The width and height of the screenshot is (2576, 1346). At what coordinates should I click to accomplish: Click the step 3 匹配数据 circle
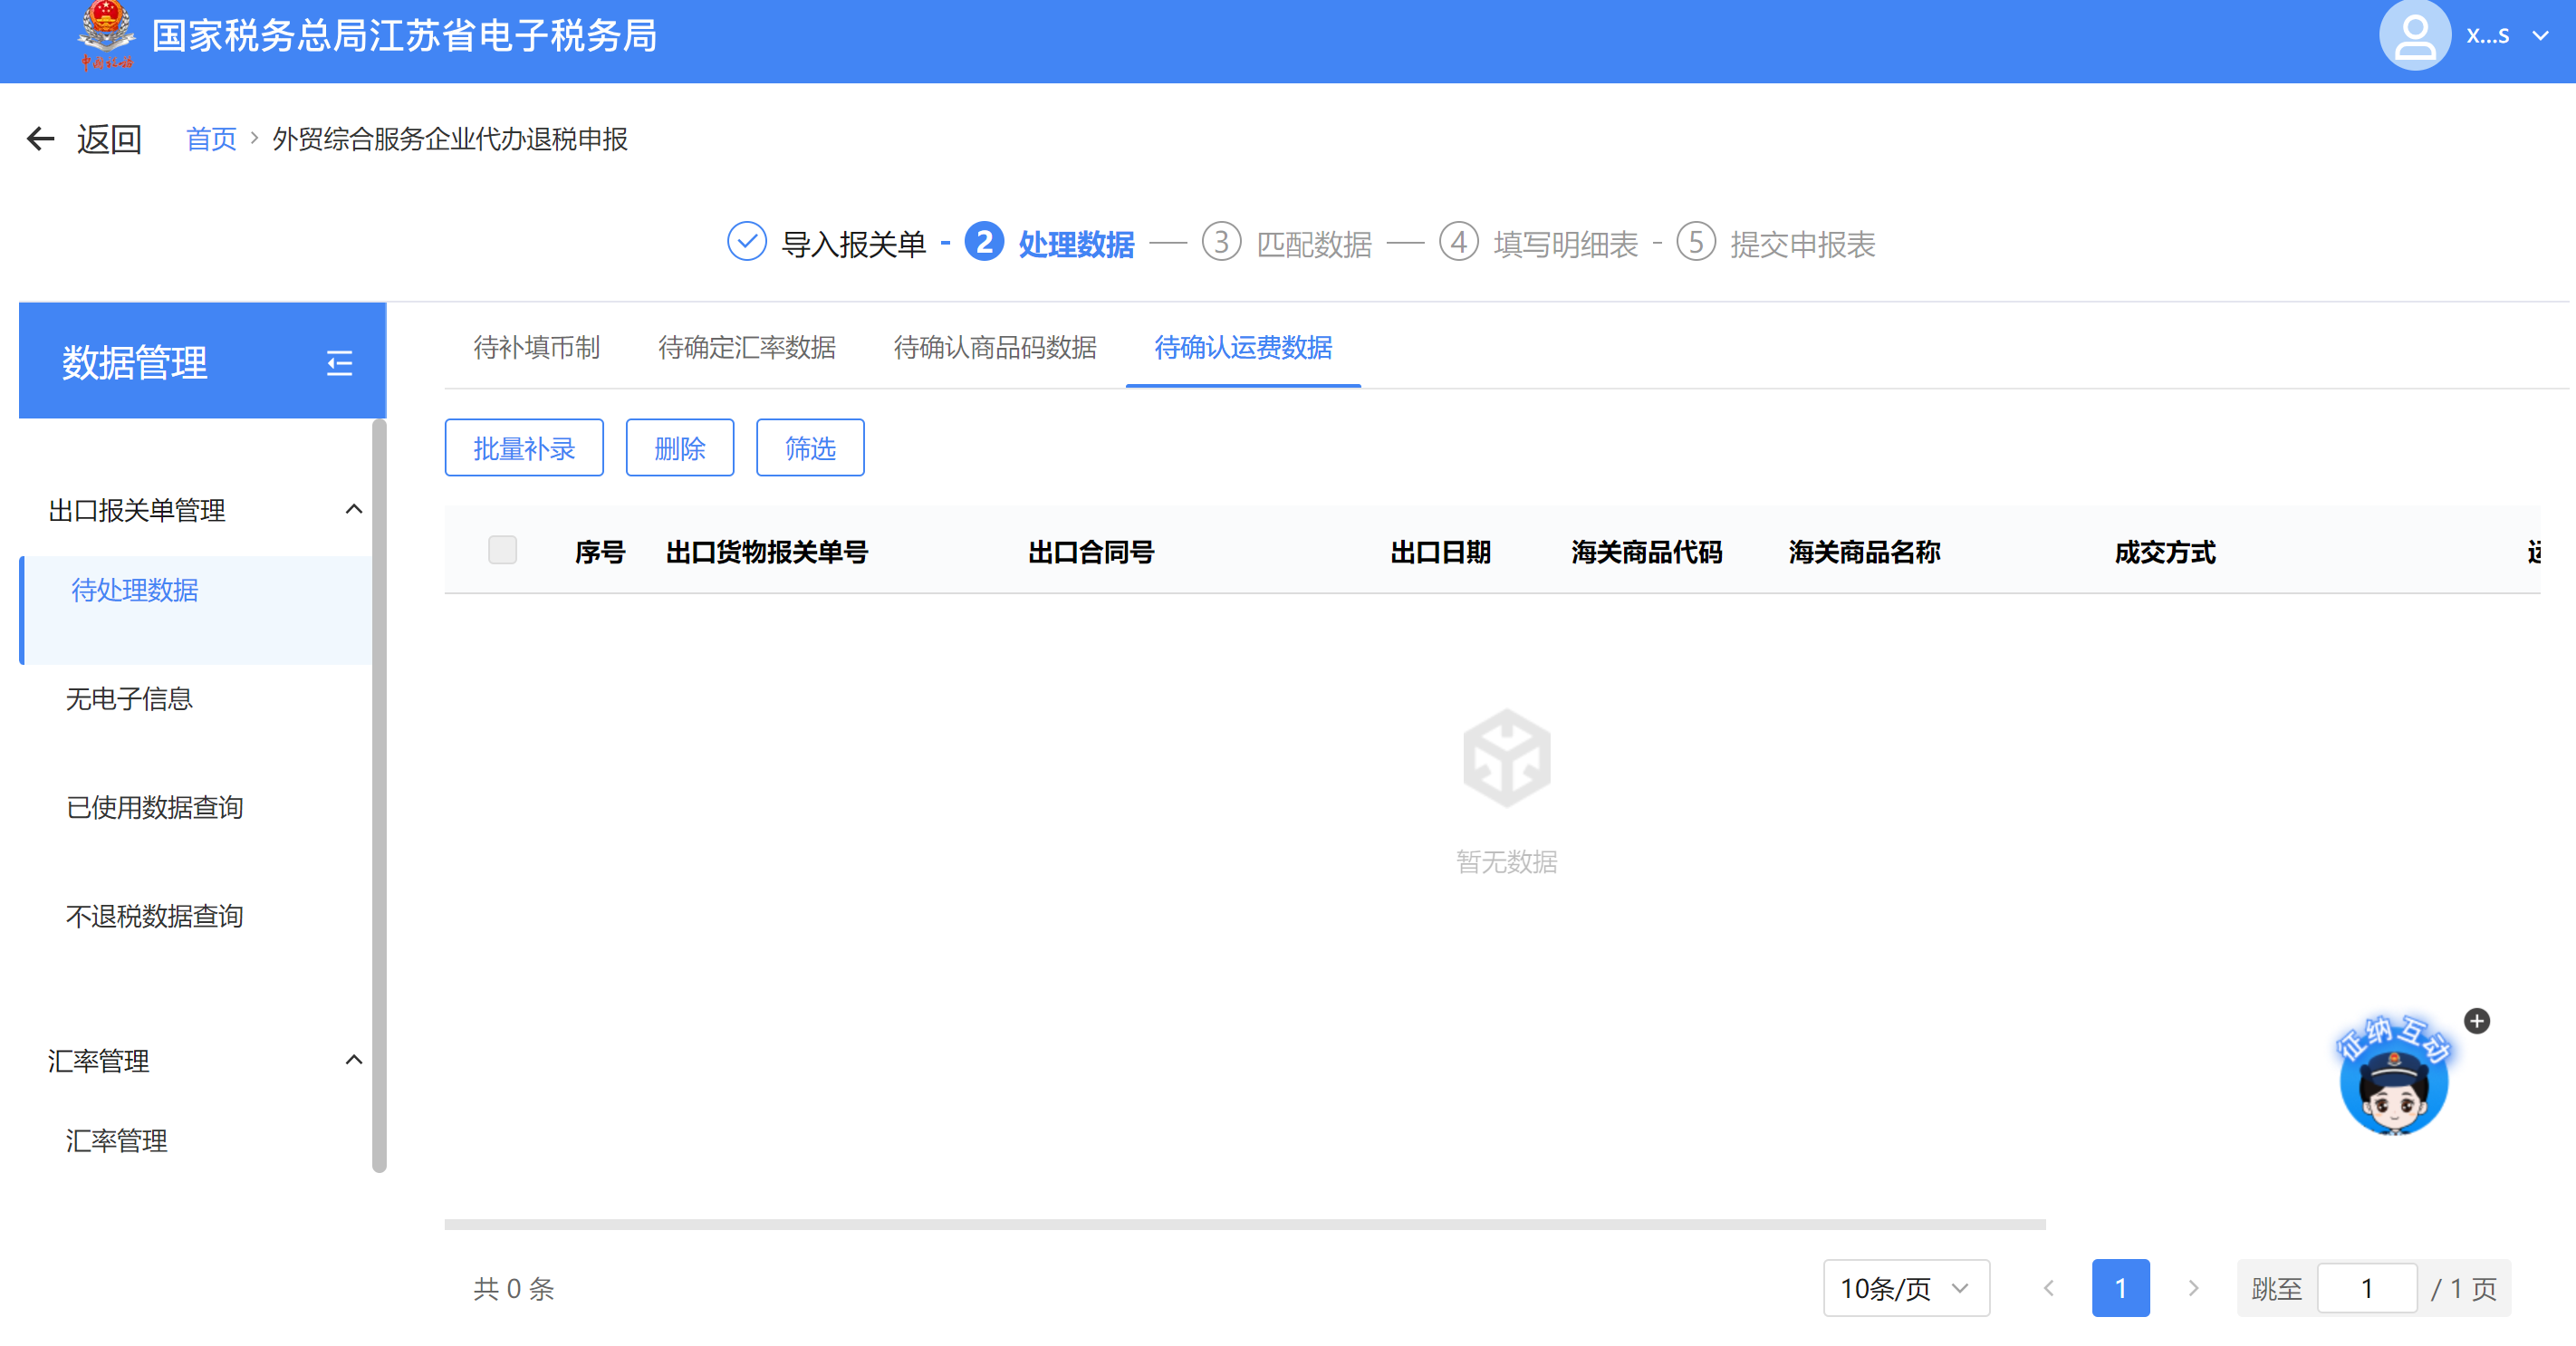pyautogui.click(x=1220, y=242)
